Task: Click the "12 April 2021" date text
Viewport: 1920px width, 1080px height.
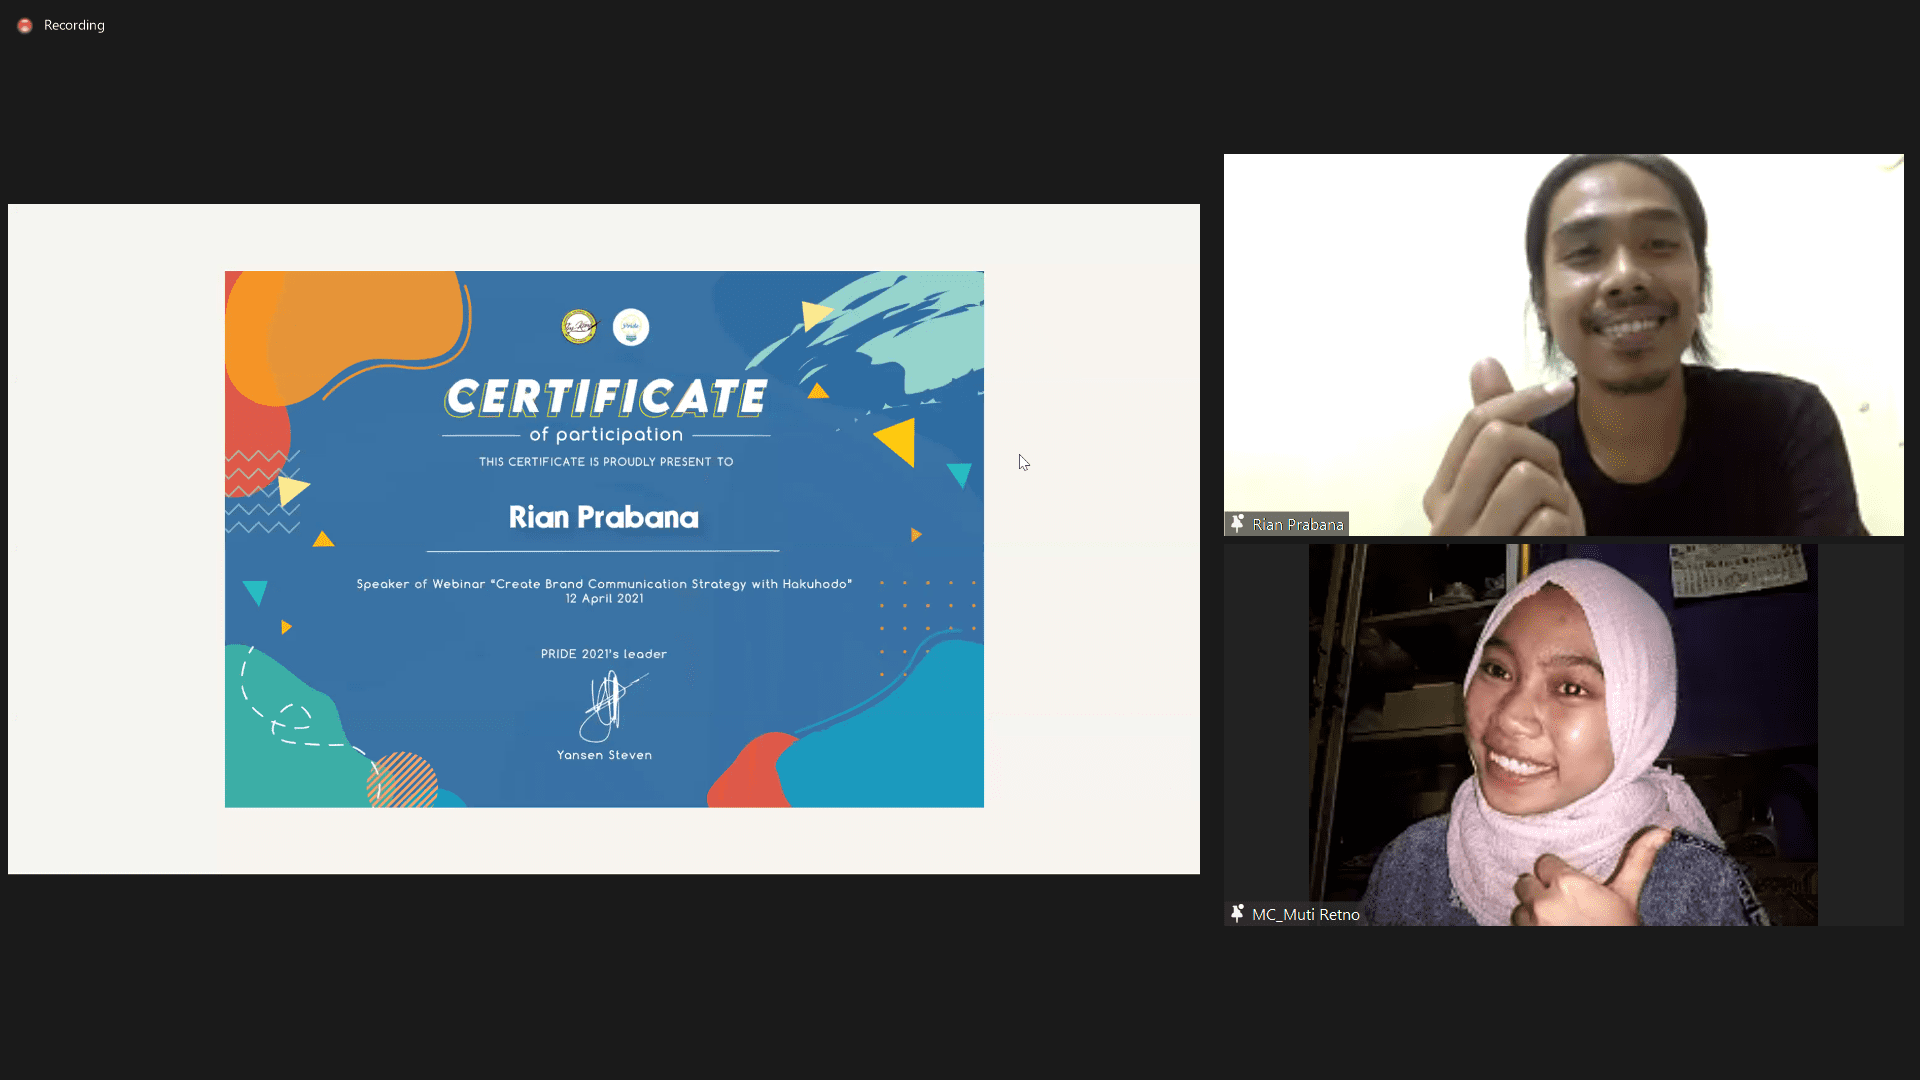Action: (x=604, y=599)
